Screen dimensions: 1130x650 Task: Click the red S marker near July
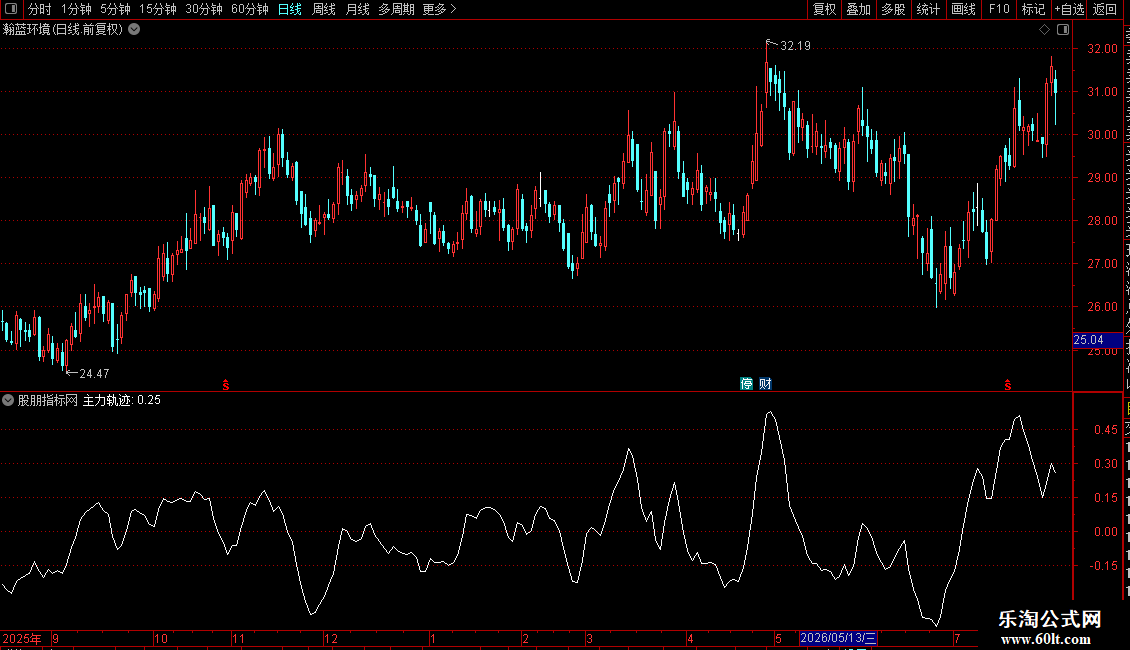pos(1007,386)
